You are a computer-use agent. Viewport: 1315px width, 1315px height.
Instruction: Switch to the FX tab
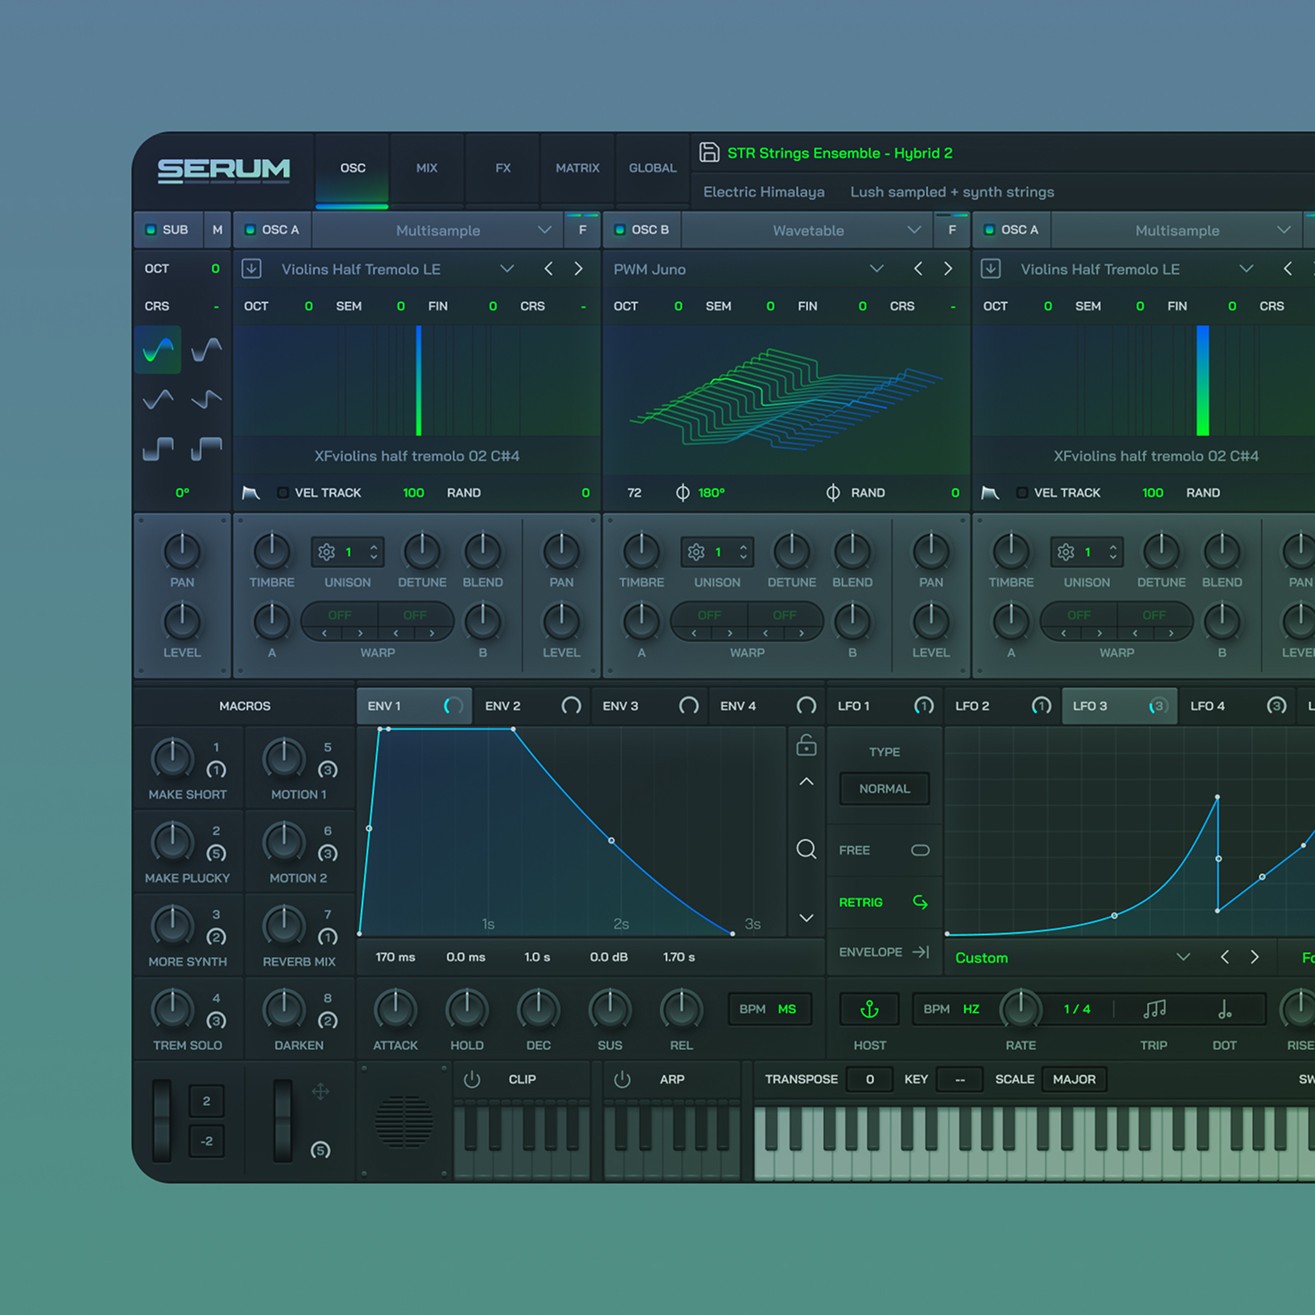503,168
